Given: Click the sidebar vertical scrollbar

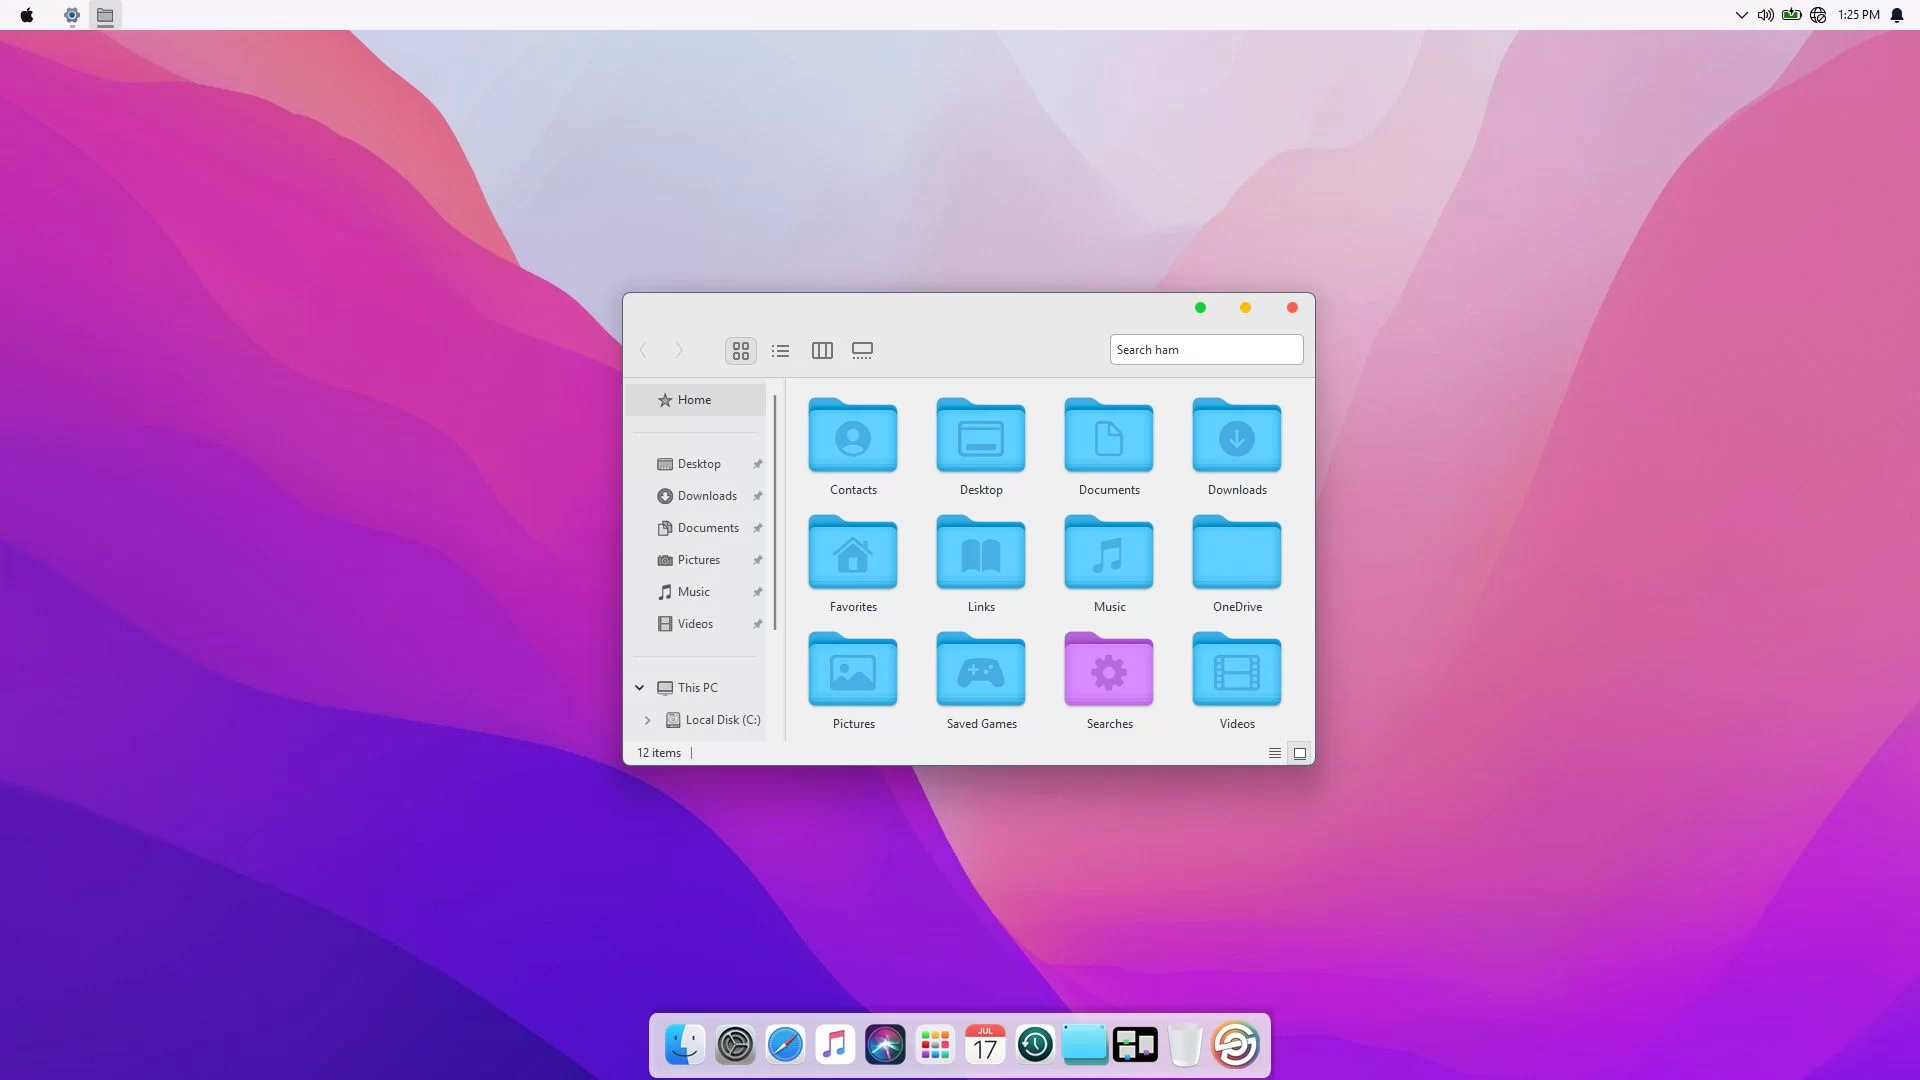Looking at the screenshot, I should 775,512.
